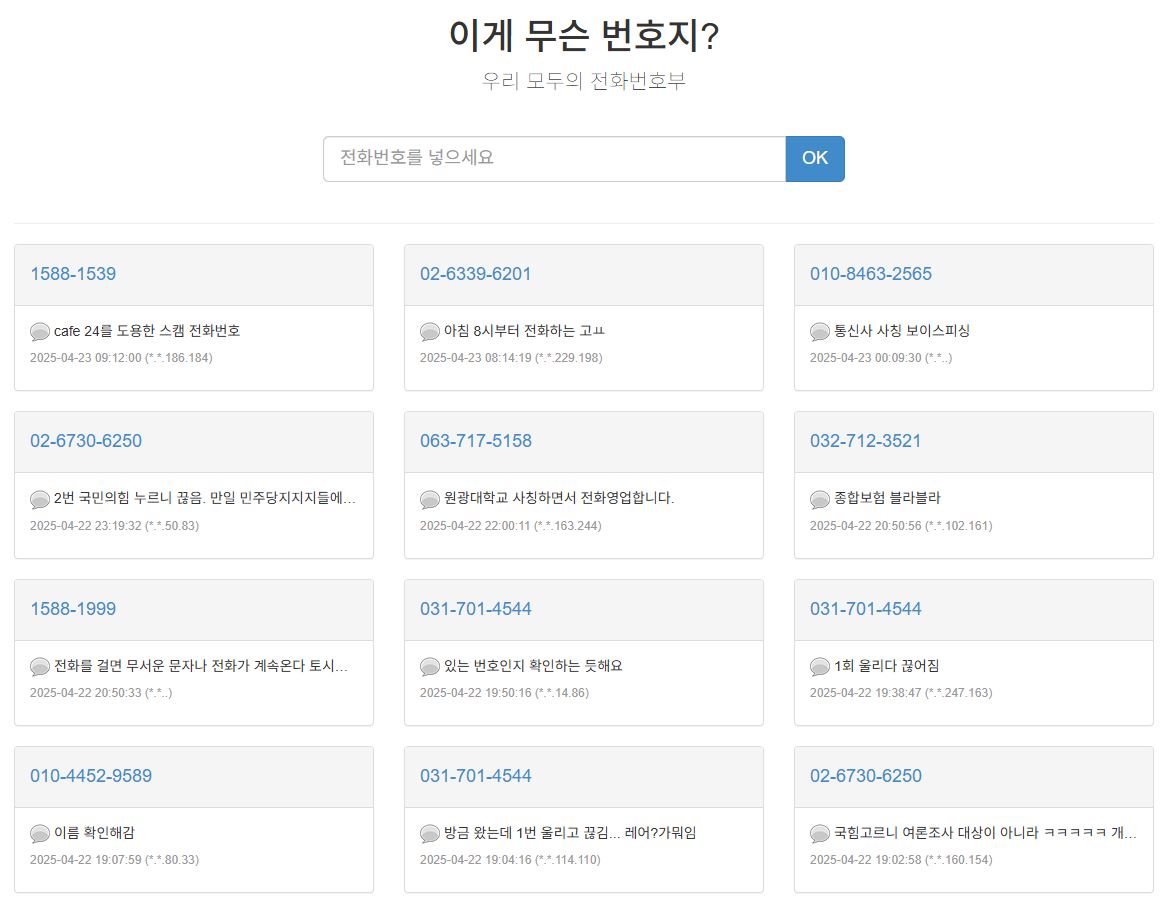
Task: Click the comment icon beside 1회 울리다 끊어짐
Action: [x=819, y=666]
